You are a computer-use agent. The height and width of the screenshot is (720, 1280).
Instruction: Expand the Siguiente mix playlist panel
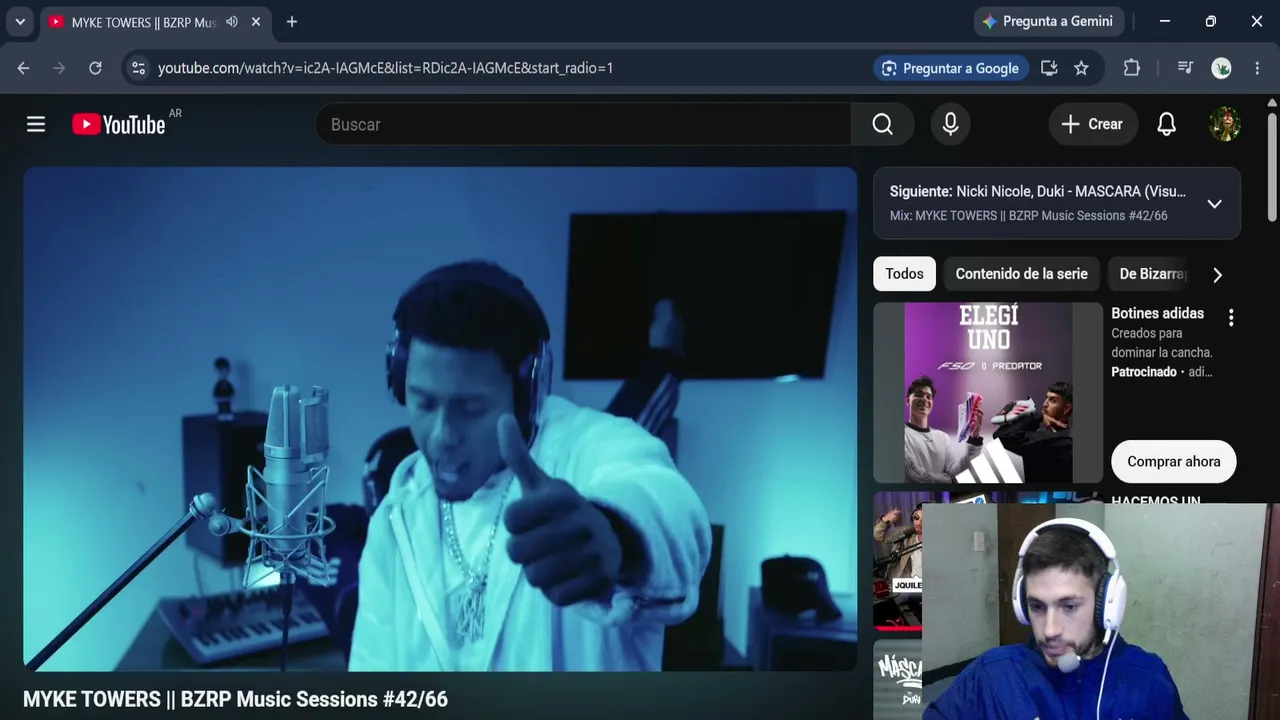point(1214,203)
